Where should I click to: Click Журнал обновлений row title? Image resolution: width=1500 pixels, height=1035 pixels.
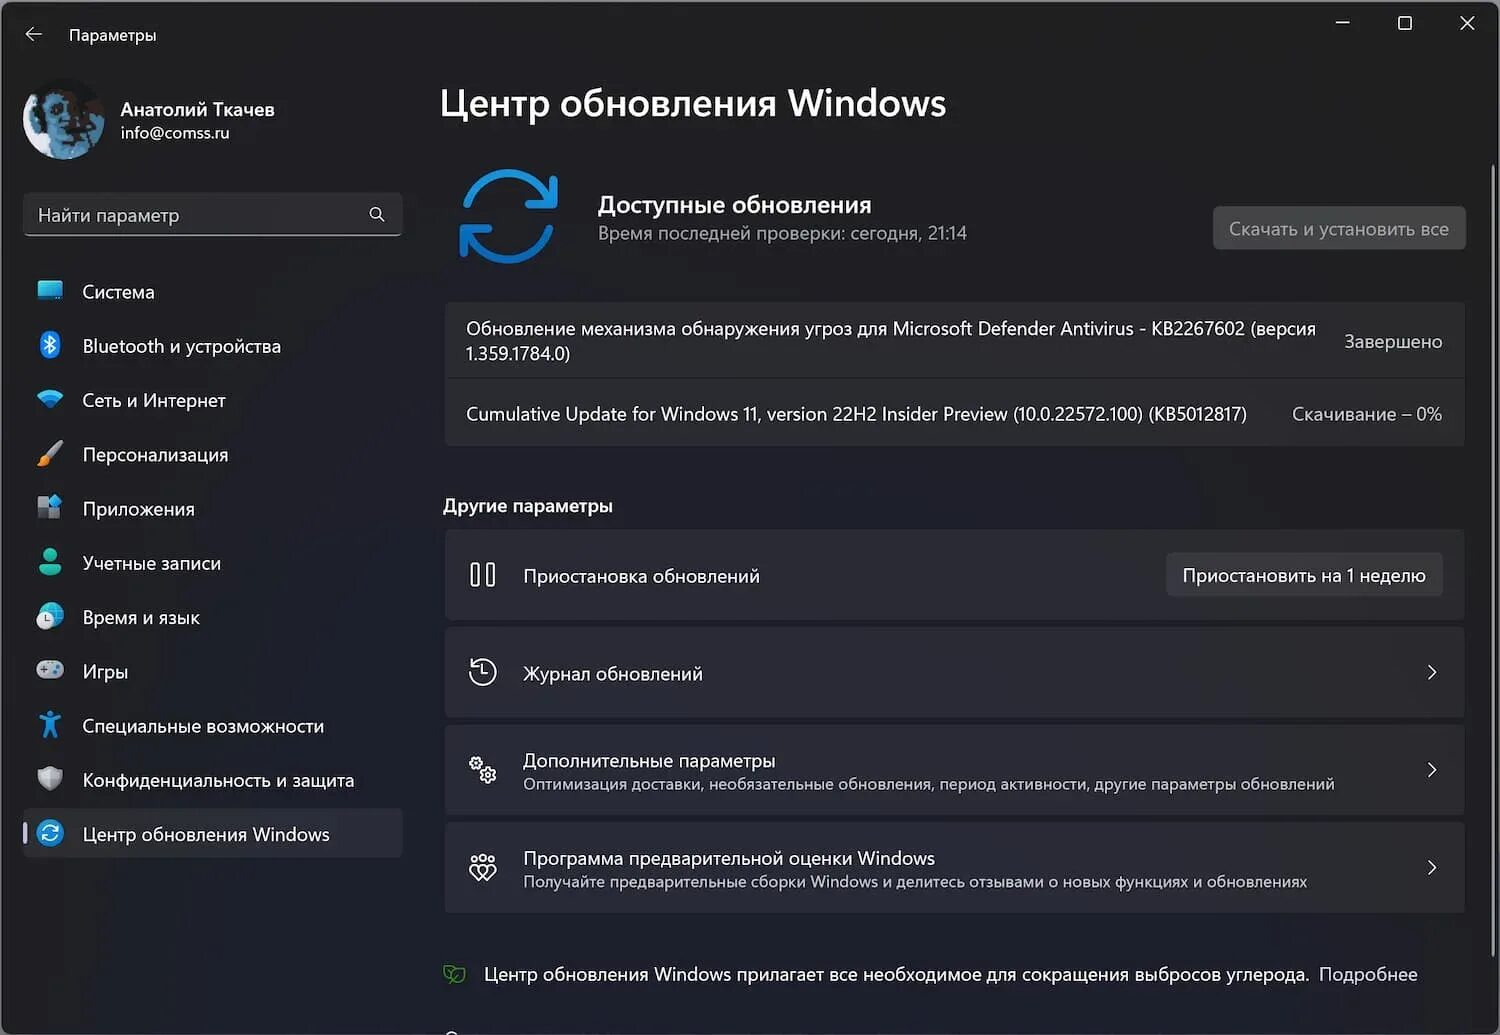tap(613, 674)
